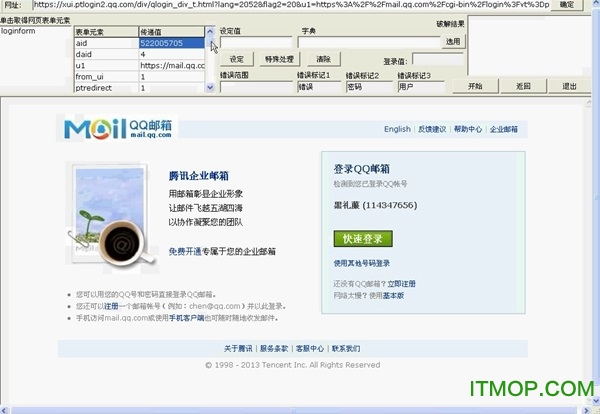This screenshot has width=600, height=414.
Task: Open the 客服中心 footer link
Action: click(x=310, y=349)
